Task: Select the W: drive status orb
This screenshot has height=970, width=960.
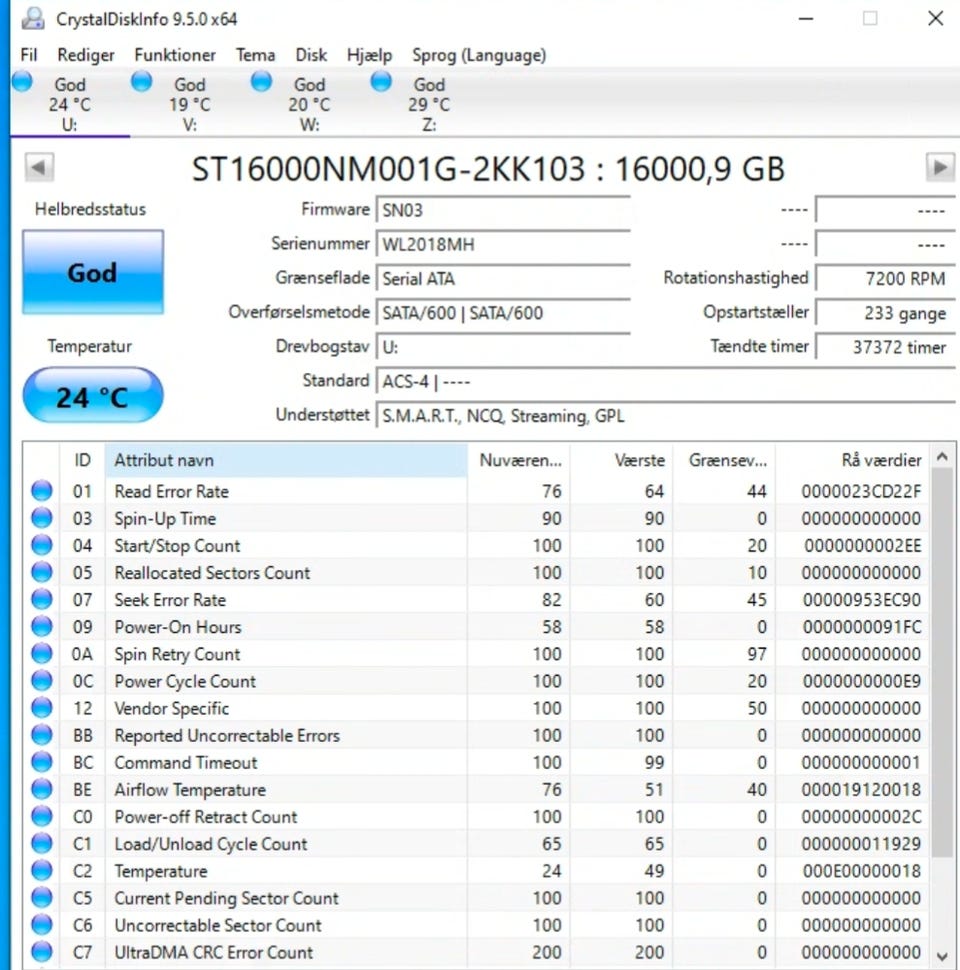Action: click(x=262, y=82)
